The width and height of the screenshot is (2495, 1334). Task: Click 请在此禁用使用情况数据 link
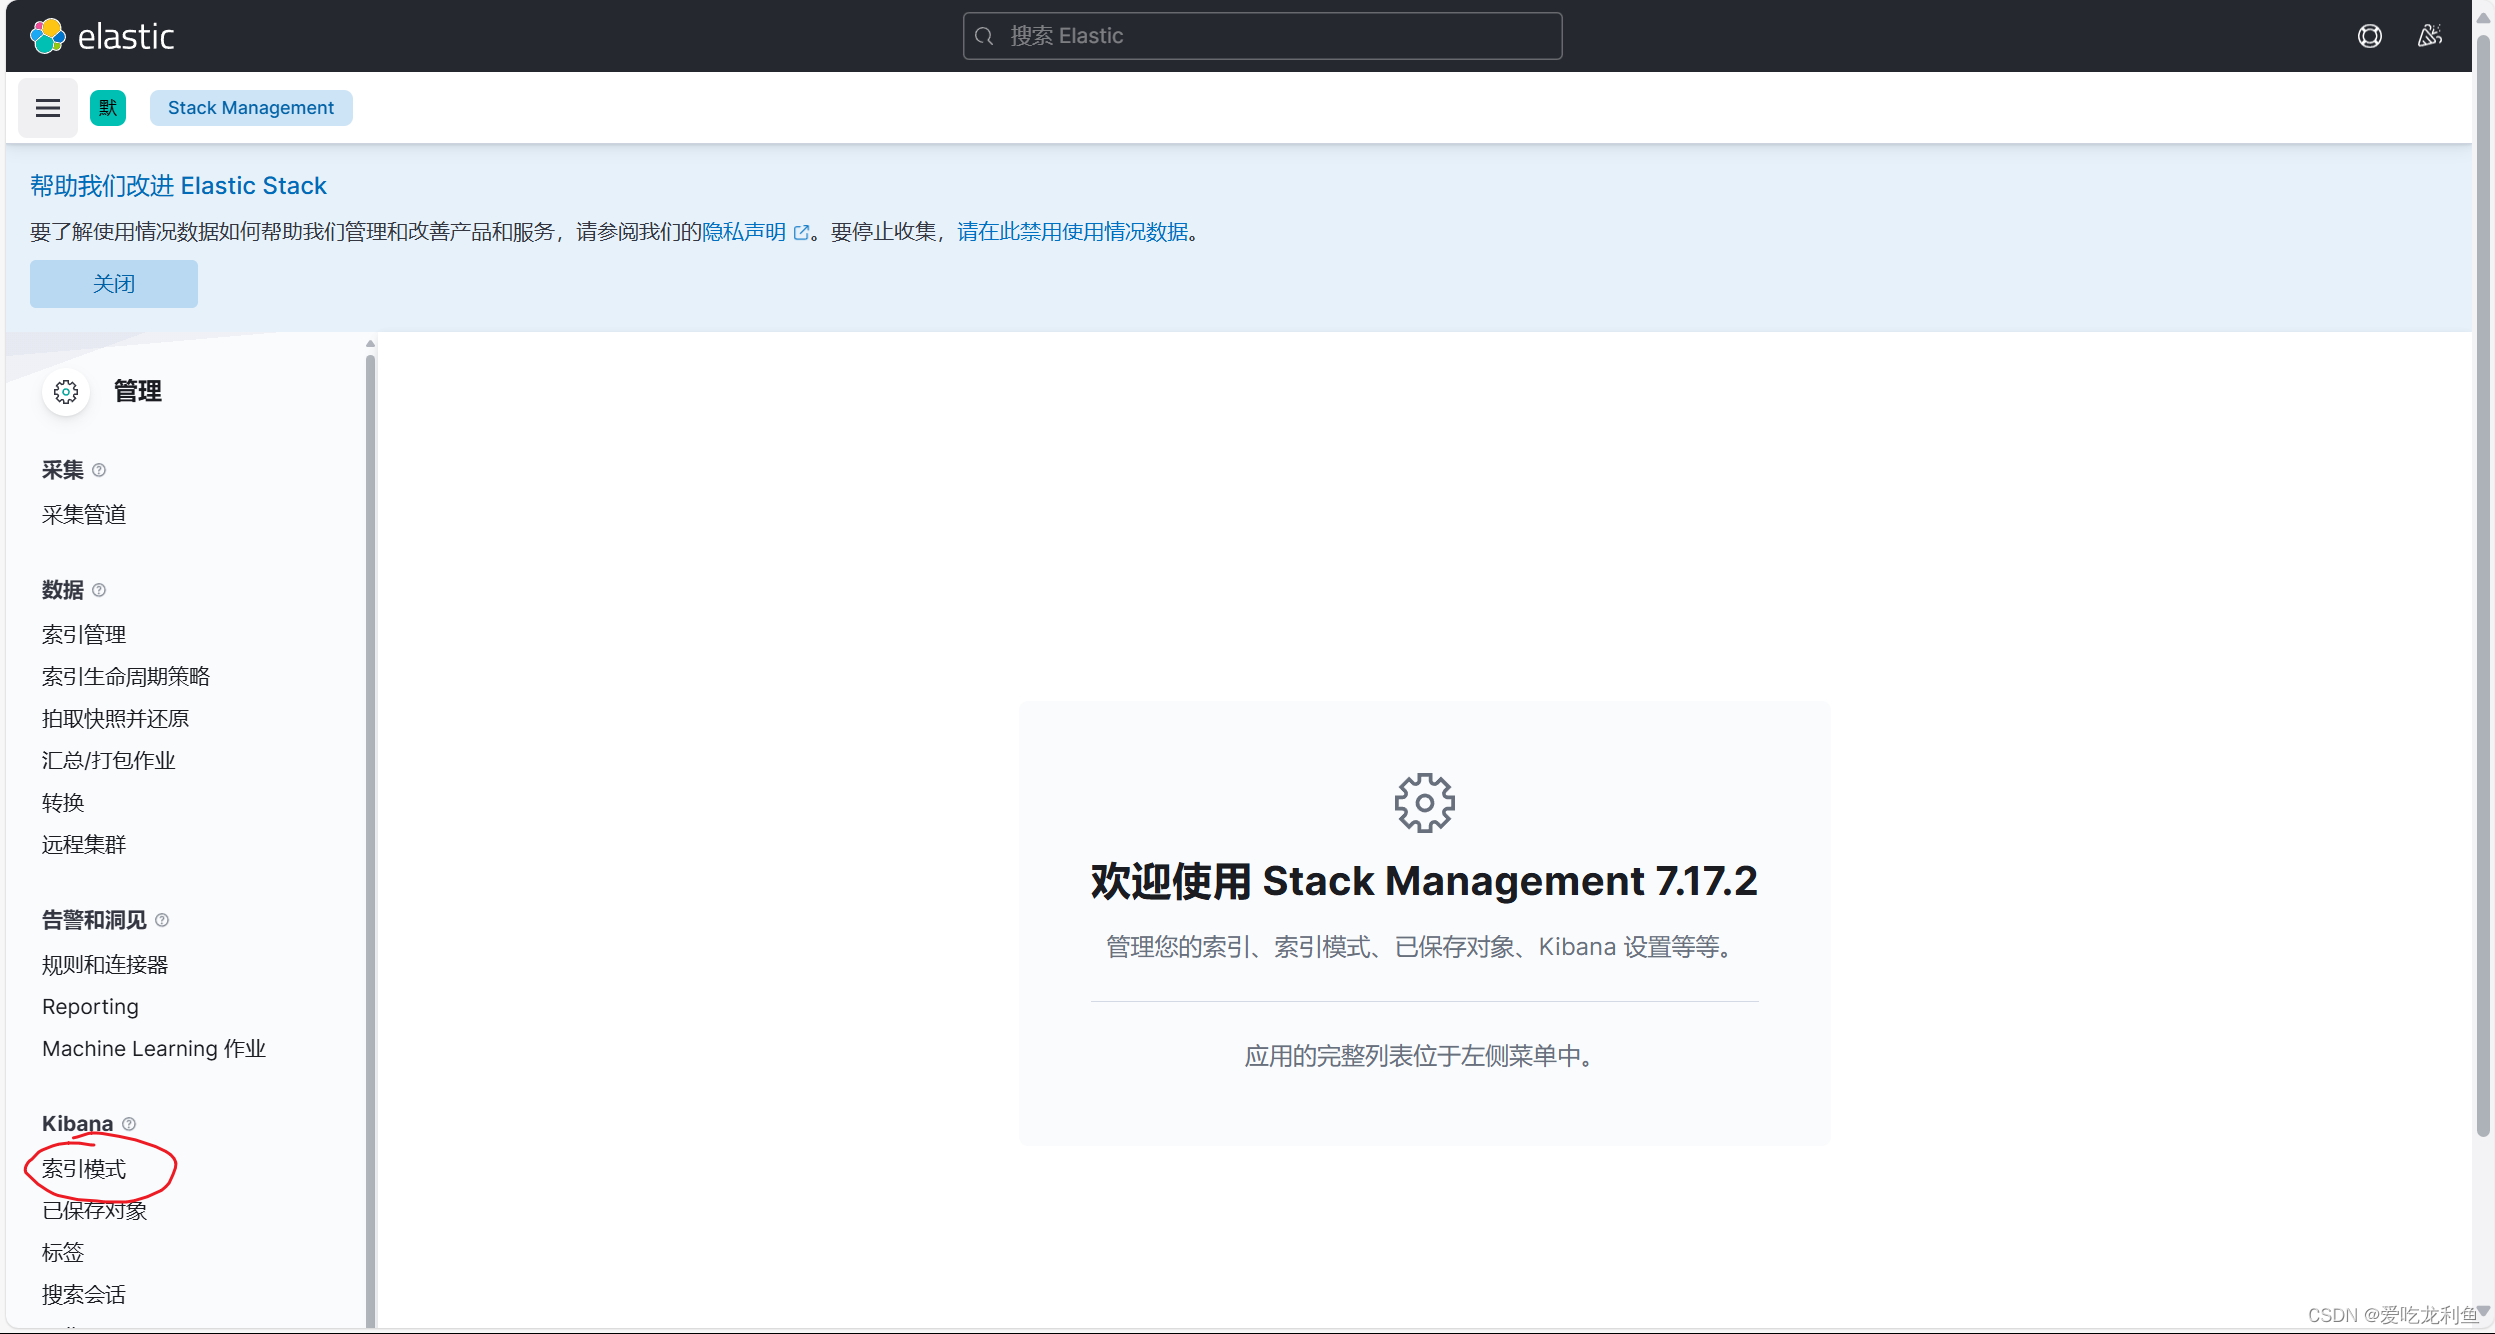1073,232
